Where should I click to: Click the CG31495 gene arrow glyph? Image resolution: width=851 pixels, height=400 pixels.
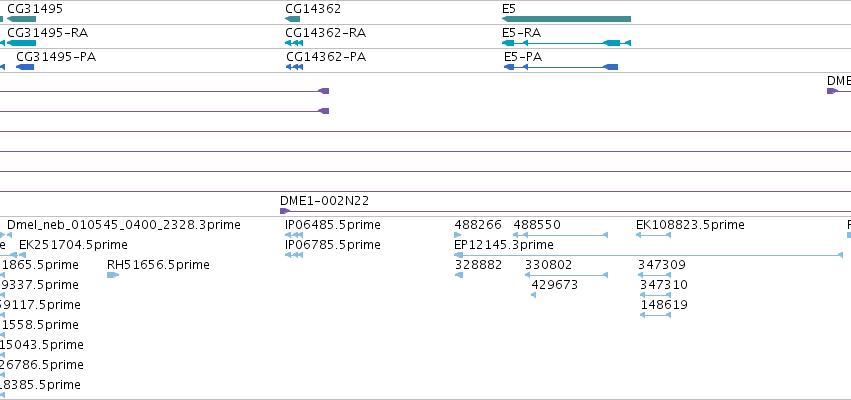tap(21, 19)
